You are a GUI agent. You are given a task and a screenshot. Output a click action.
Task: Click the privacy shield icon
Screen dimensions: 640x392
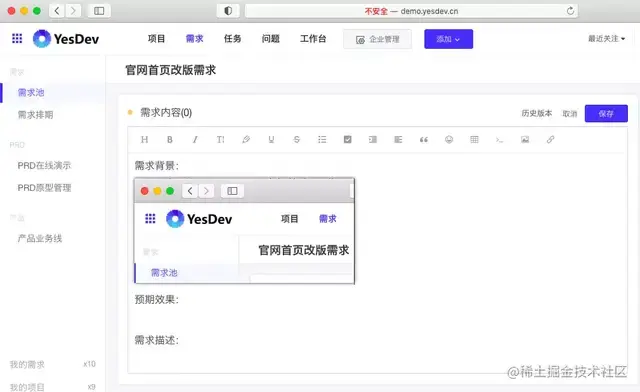click(228, 11)
